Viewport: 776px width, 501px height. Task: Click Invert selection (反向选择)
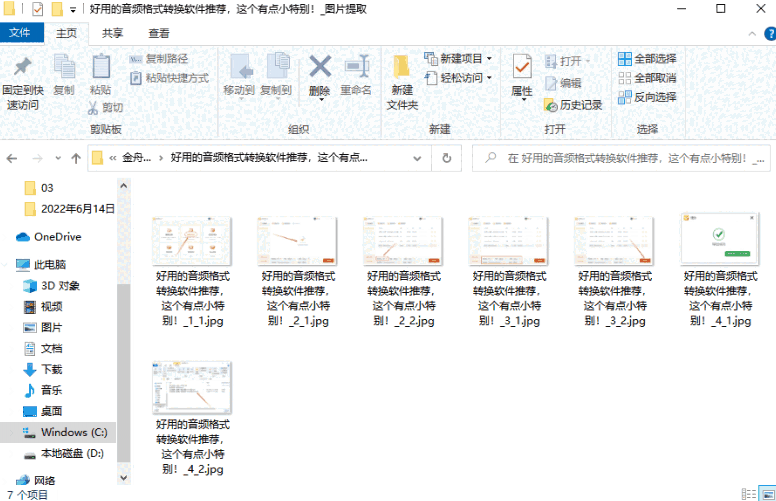pyautogui.click(x=647, y=97)
